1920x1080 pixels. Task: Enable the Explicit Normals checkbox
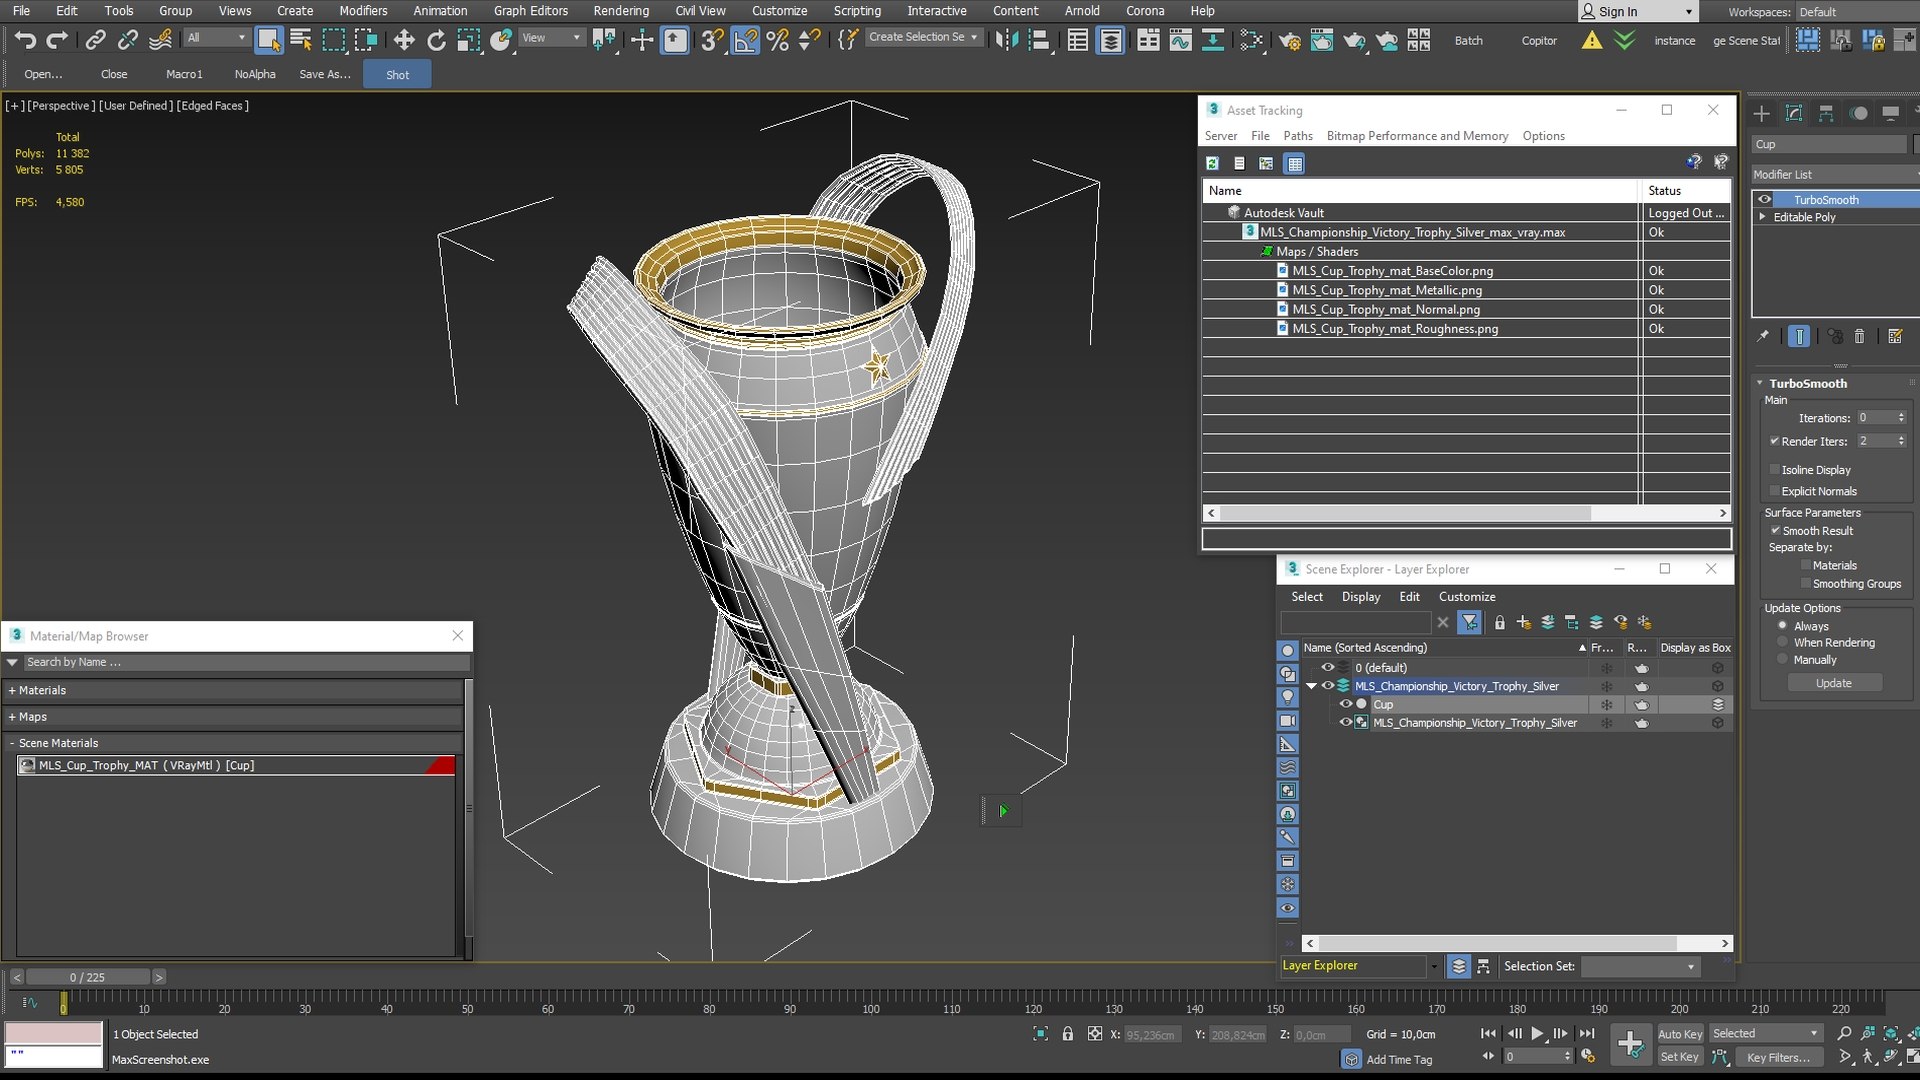pos(1775,491)
